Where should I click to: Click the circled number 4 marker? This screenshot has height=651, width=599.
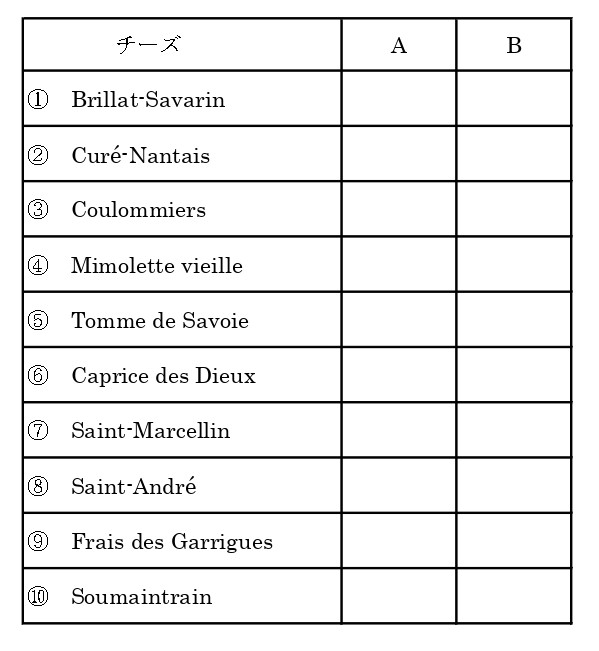[38, 265]
